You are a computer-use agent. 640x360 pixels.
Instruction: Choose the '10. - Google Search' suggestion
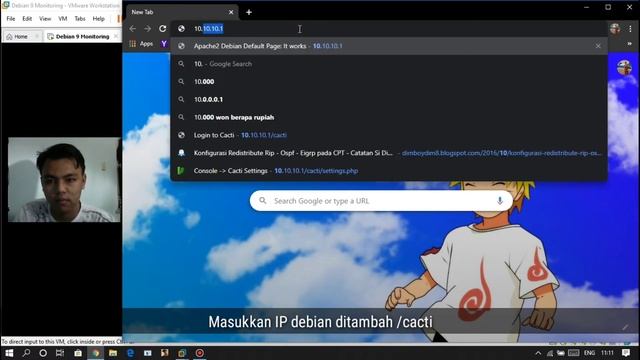point(389,64)
